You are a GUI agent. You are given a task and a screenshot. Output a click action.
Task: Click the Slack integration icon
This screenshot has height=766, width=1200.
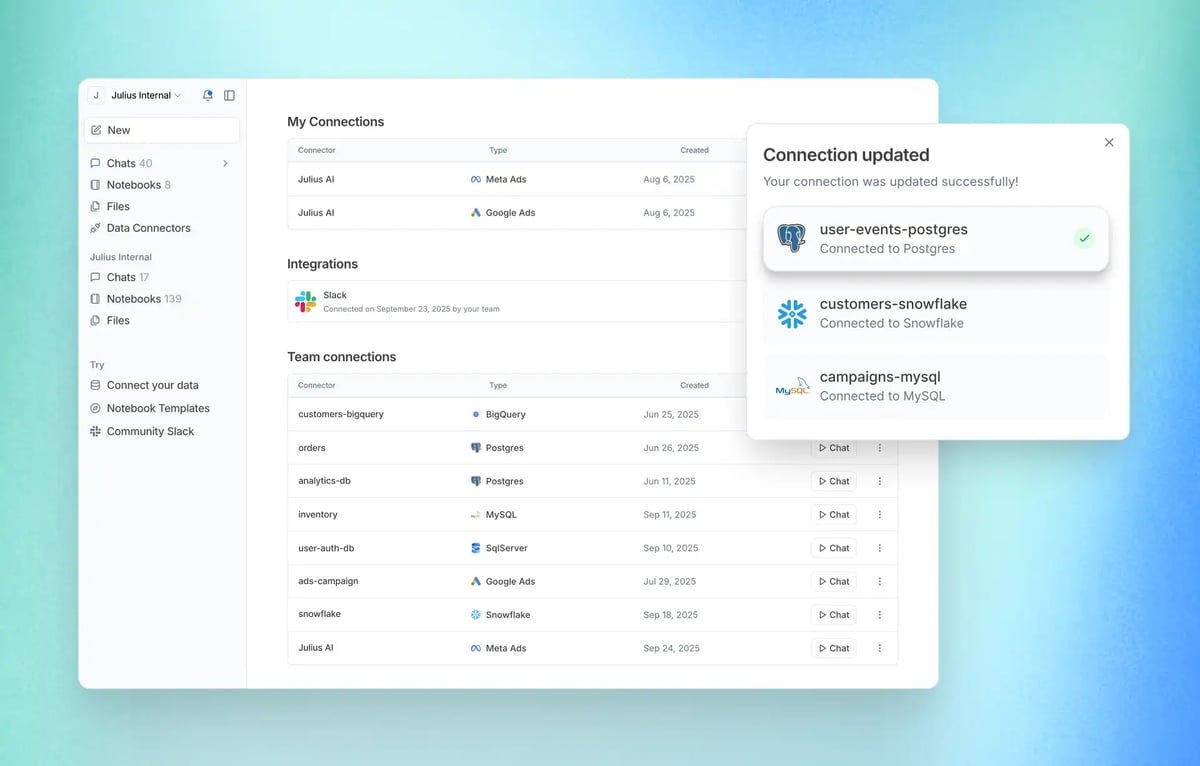coord(304,299)
